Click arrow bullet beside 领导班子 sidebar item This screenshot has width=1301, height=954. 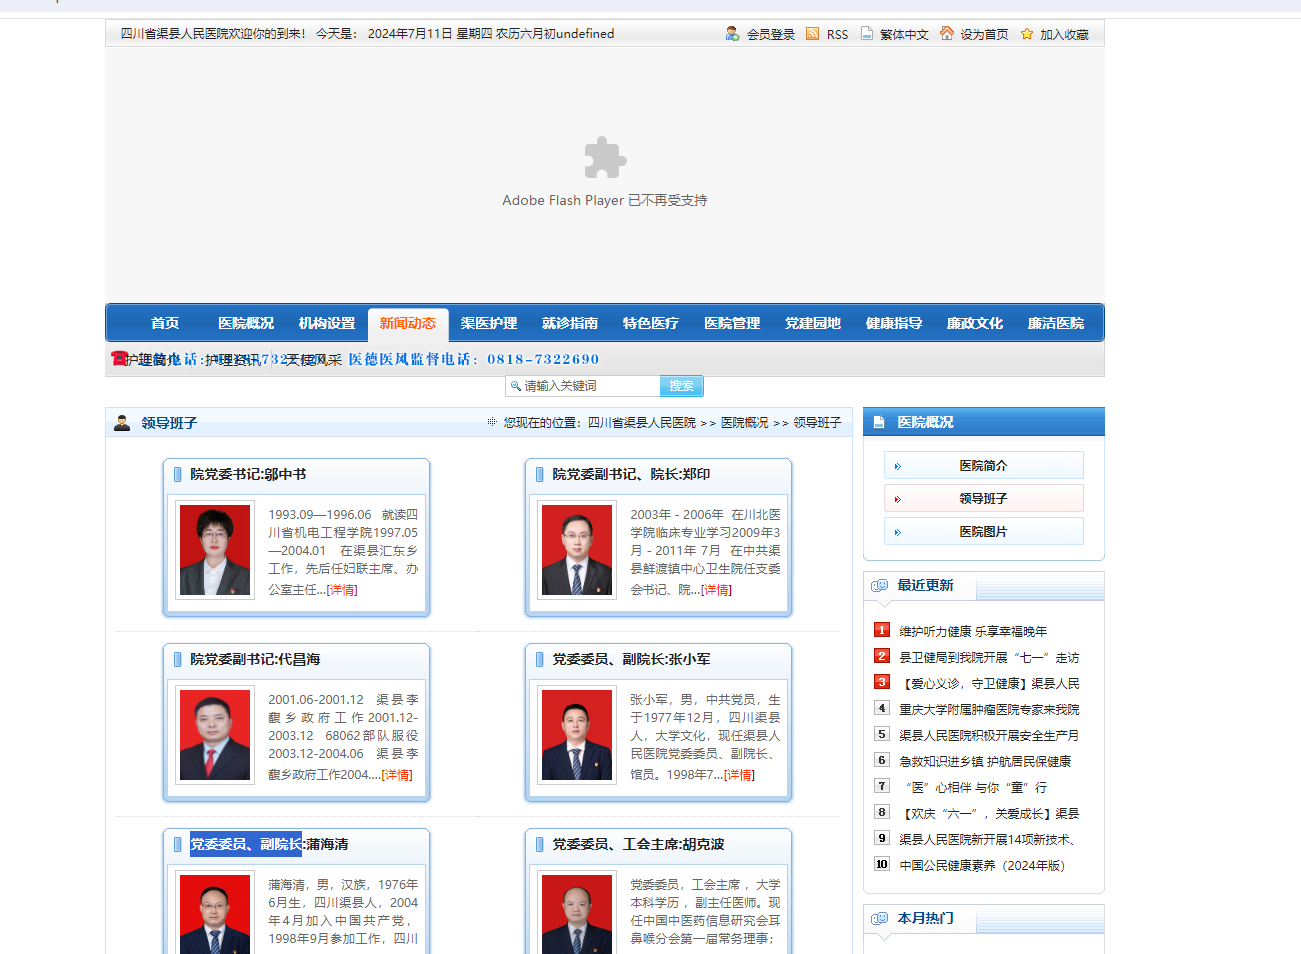897,499
